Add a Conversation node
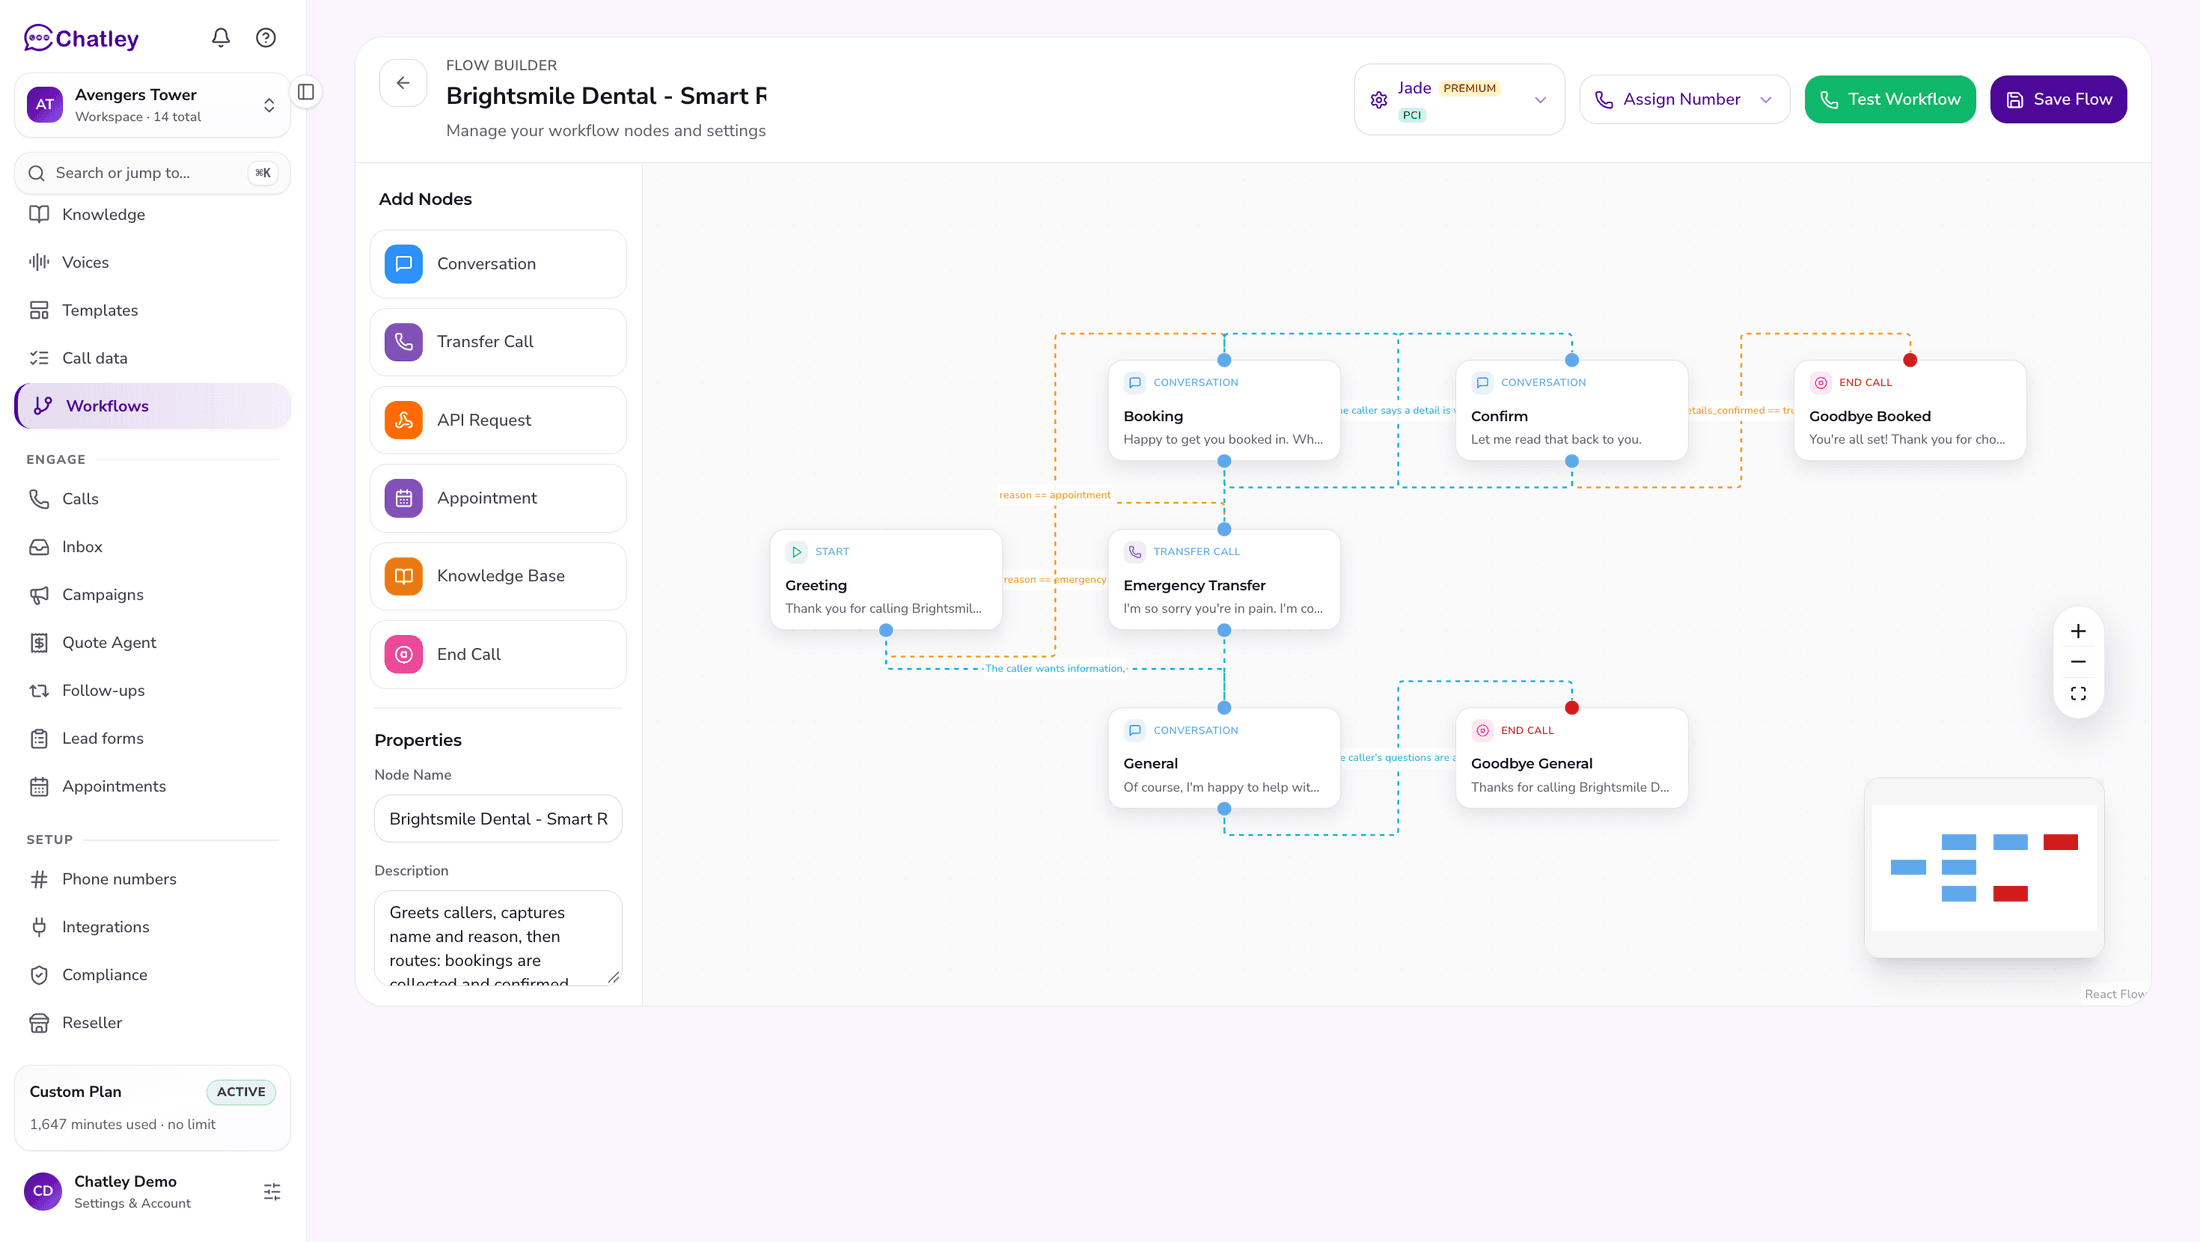Viewport: 2200px width, 1242px height. [x=498, y=264]
